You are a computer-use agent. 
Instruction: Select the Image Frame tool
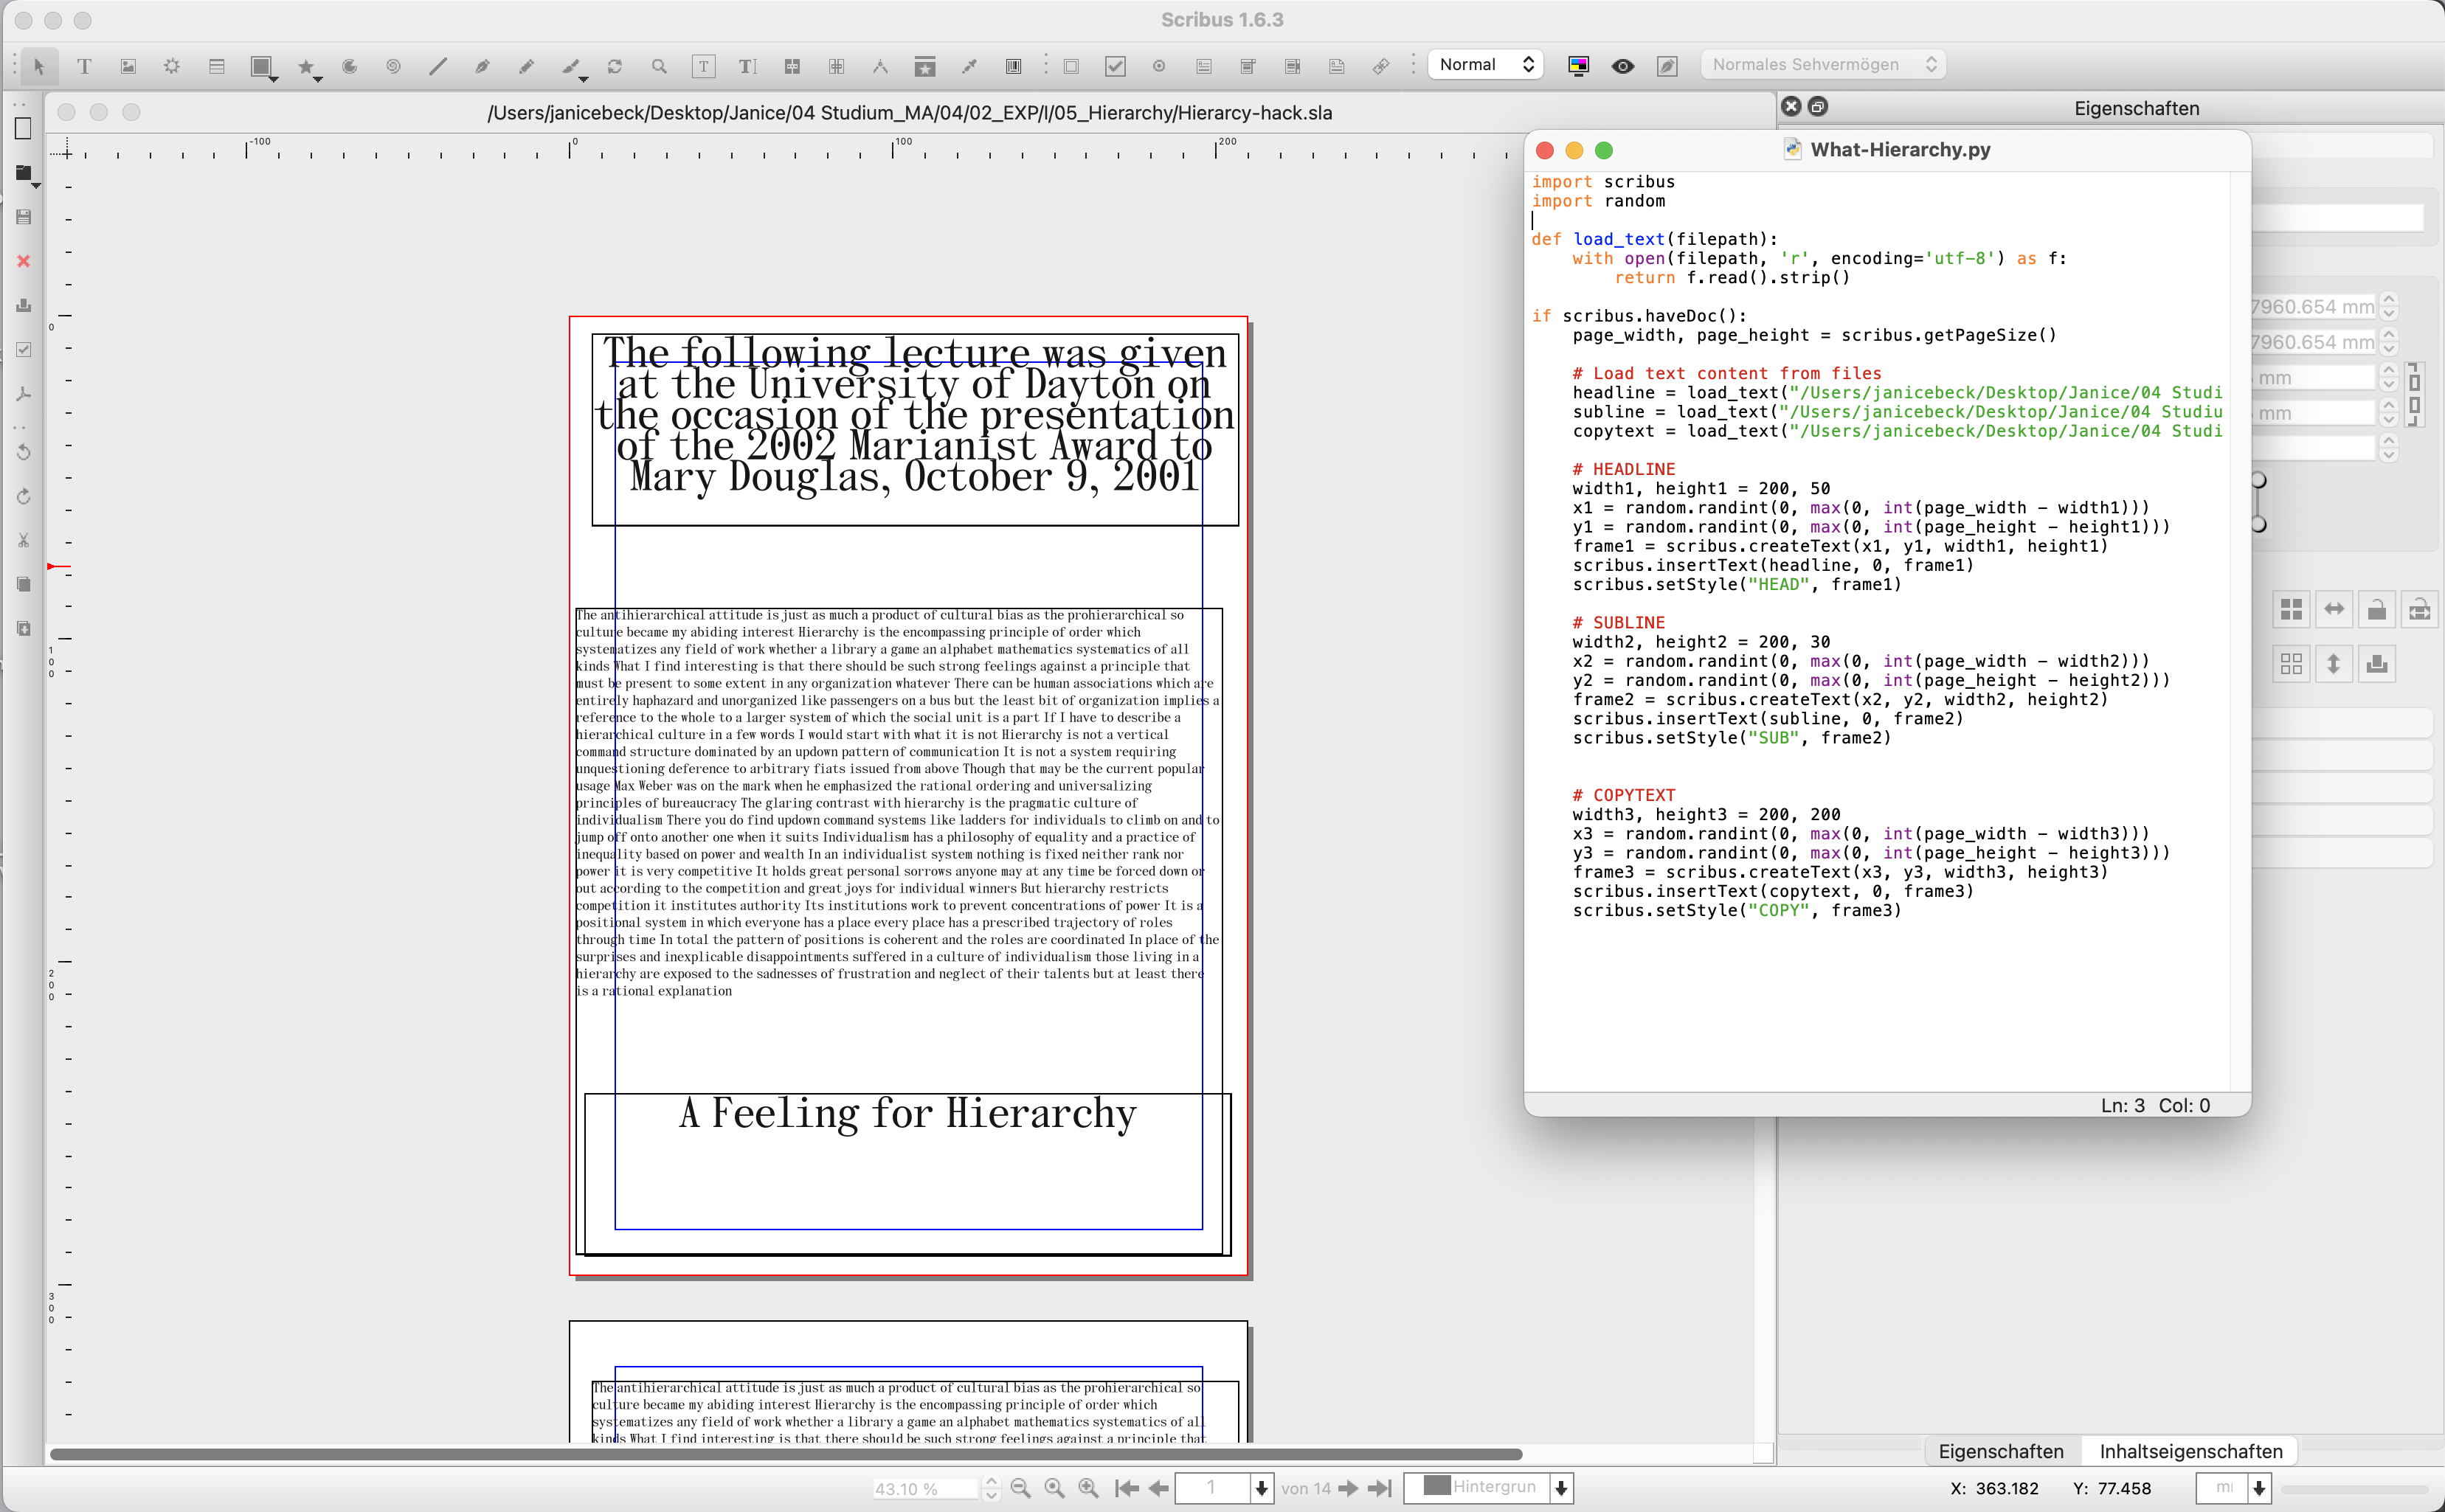(128, 66)
